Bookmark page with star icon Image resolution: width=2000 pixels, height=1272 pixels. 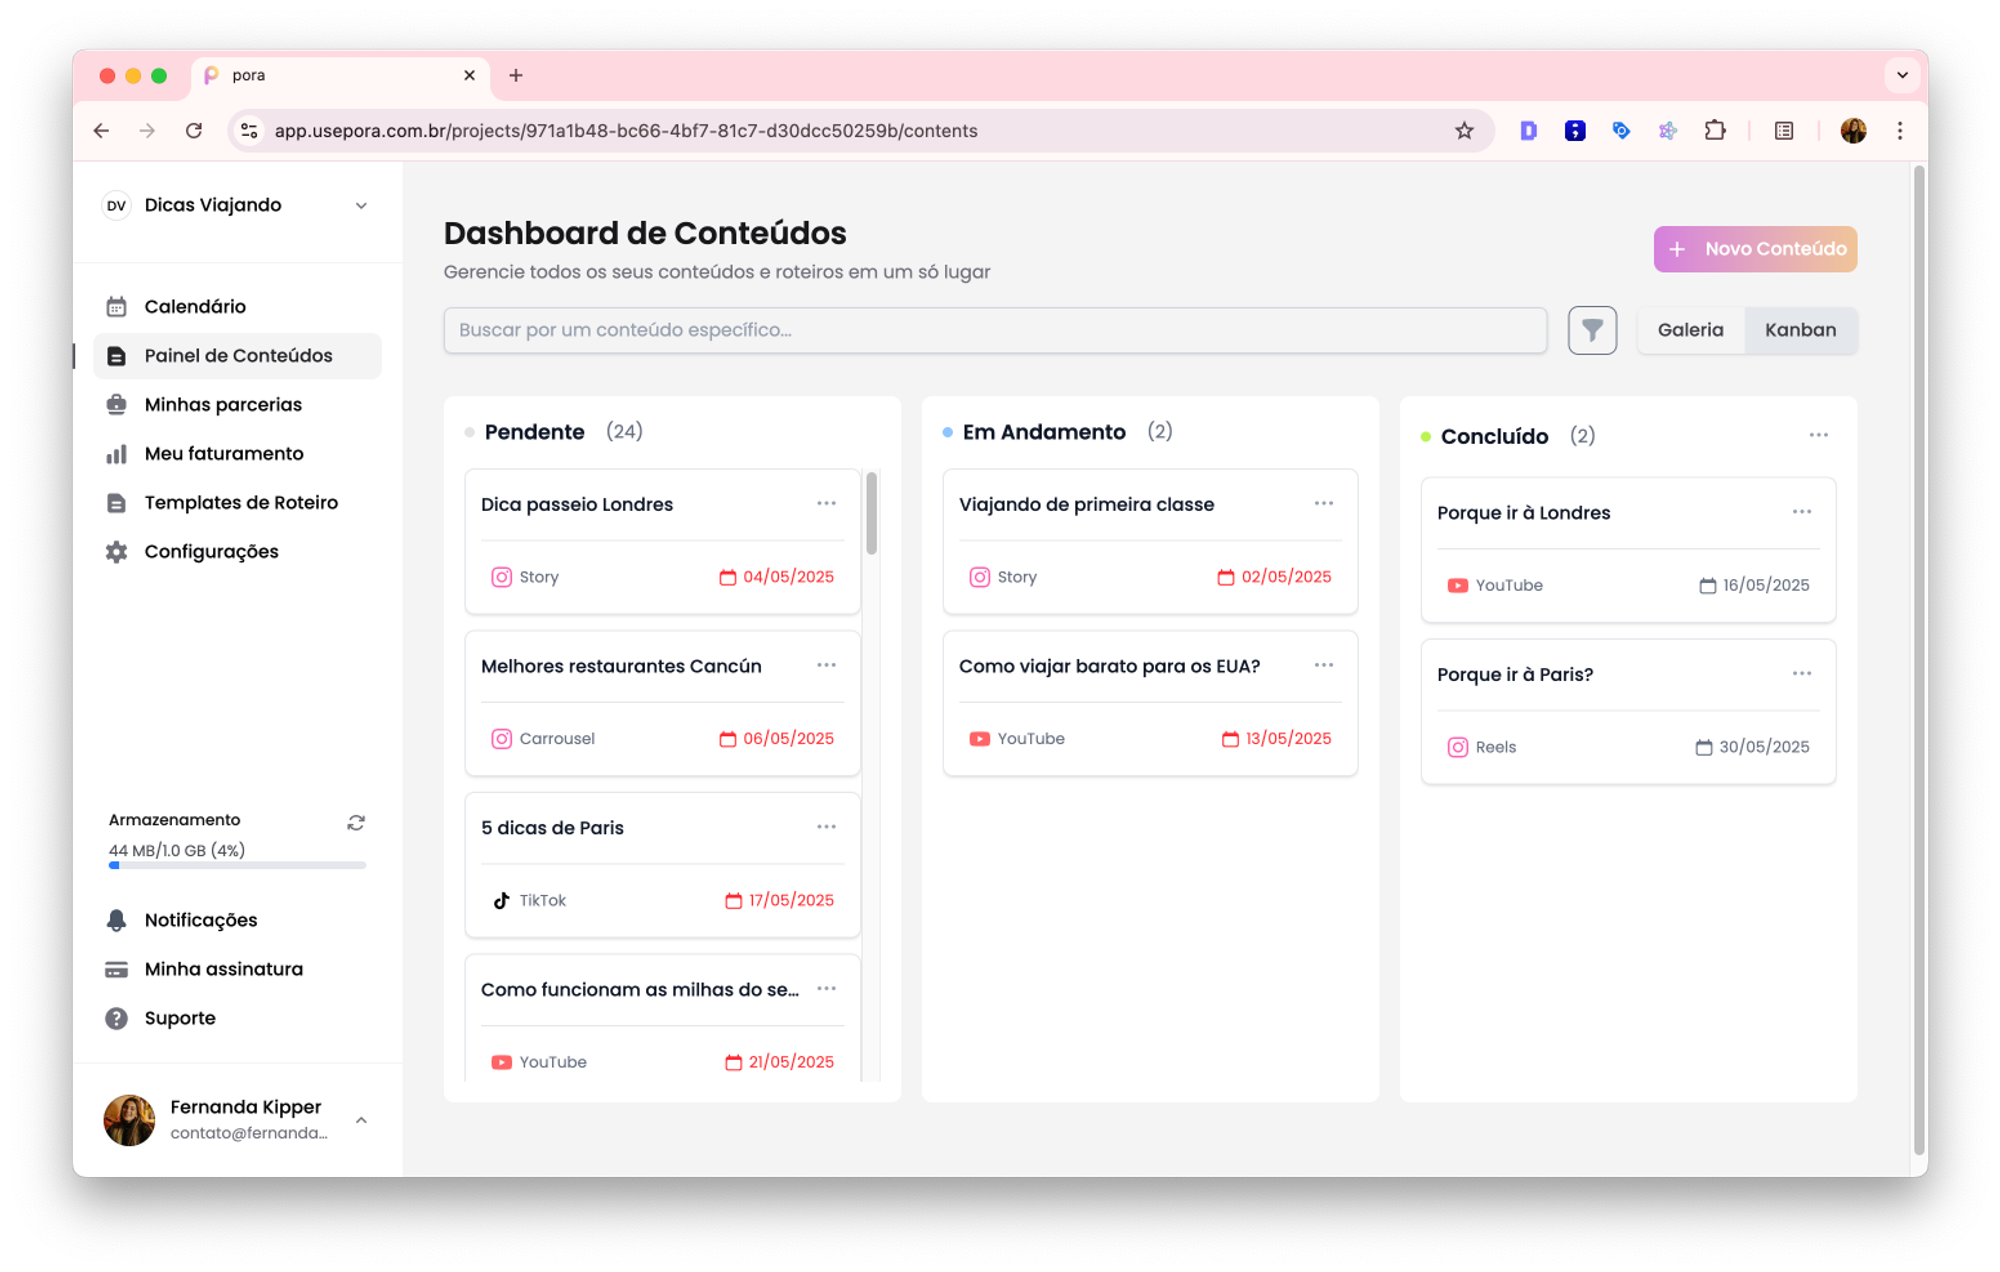click(1464, 131)
